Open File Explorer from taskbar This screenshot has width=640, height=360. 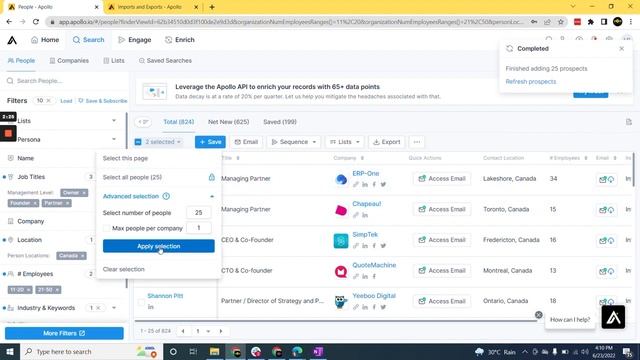tap(215, 351)
